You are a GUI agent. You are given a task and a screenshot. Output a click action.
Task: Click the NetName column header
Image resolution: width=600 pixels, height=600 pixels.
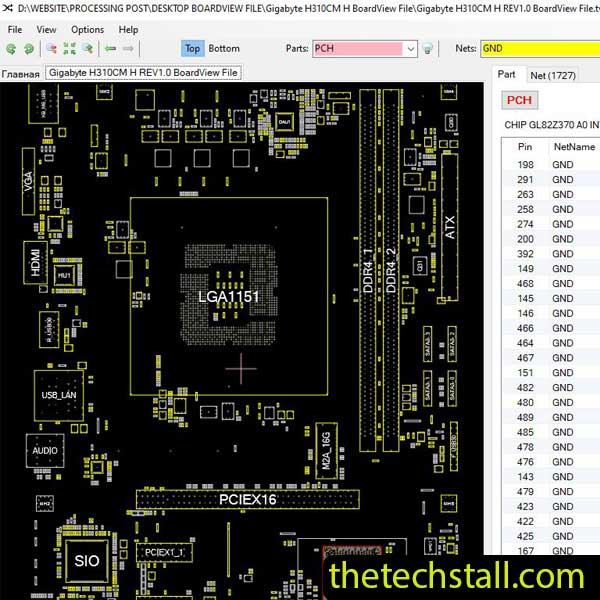pos(573,147)
